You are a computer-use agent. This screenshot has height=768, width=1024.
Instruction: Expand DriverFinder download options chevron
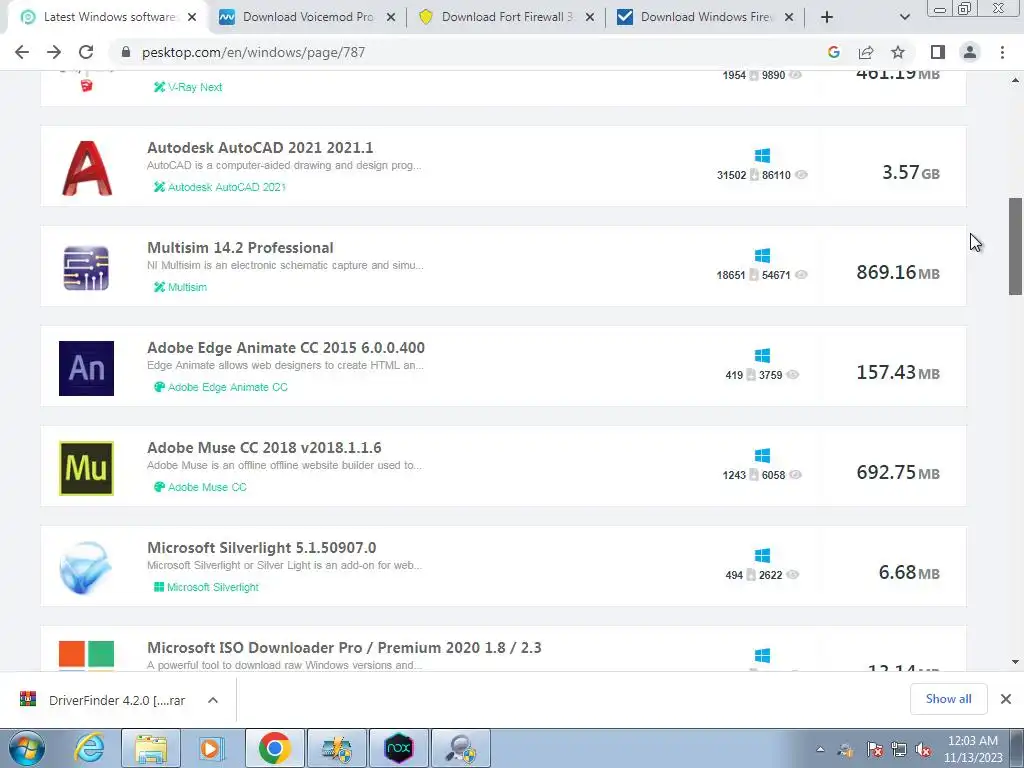point(213,700)
